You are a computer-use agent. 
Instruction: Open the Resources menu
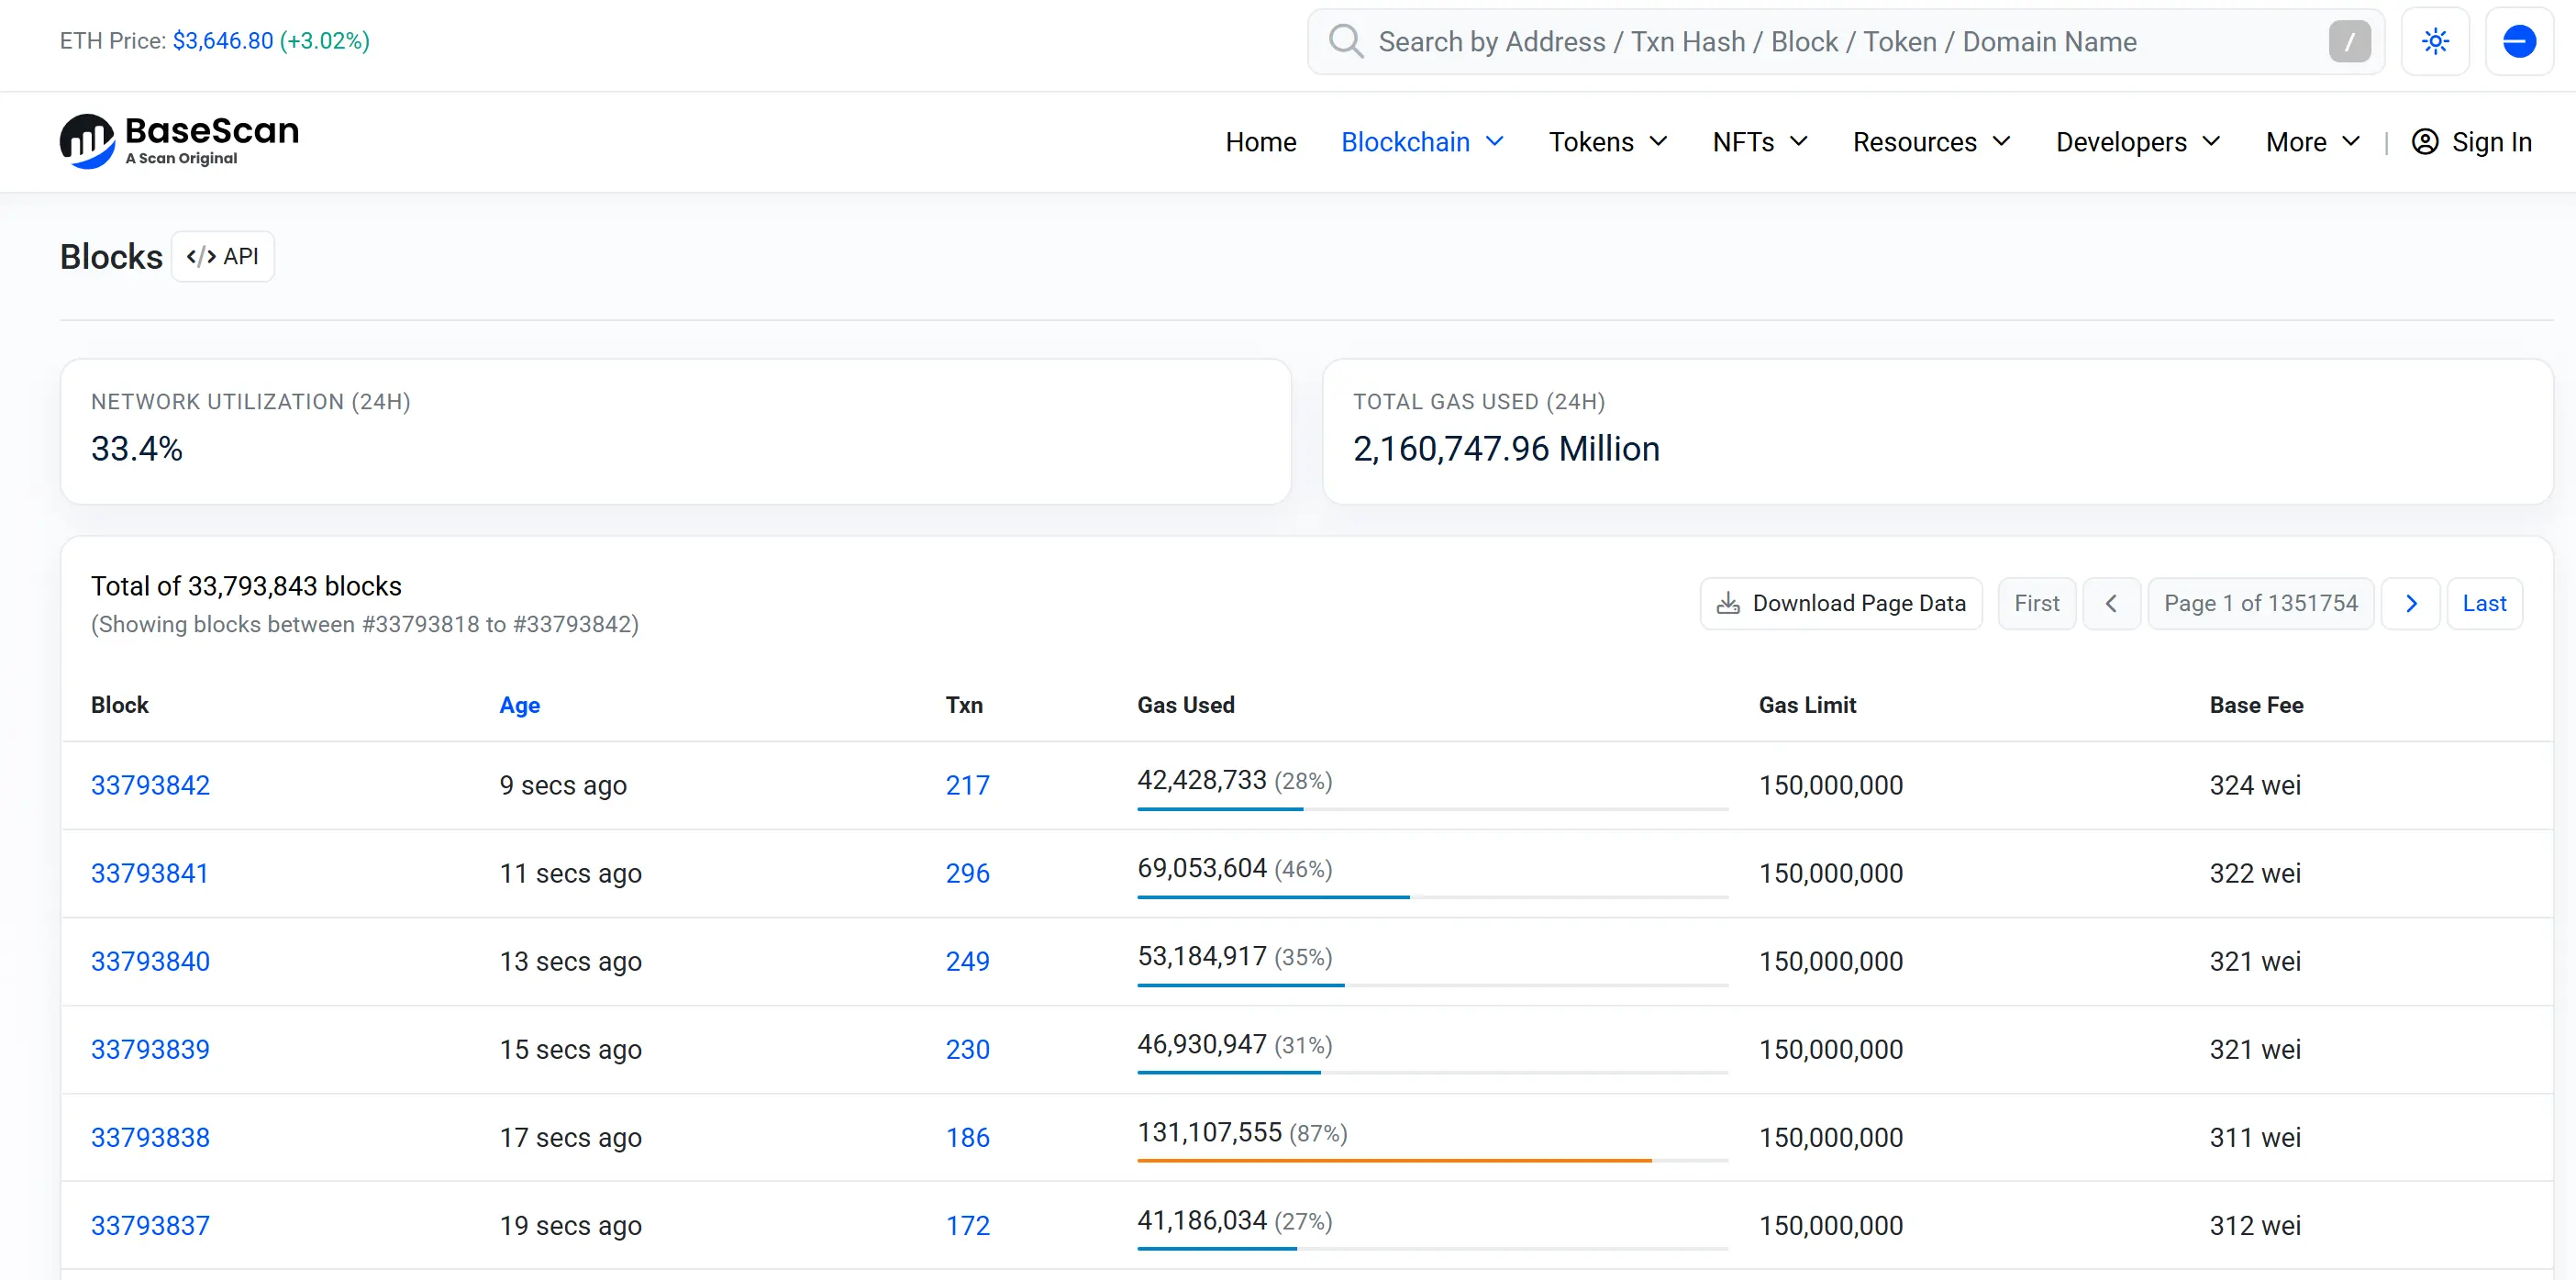click(x=1931, y=142)
